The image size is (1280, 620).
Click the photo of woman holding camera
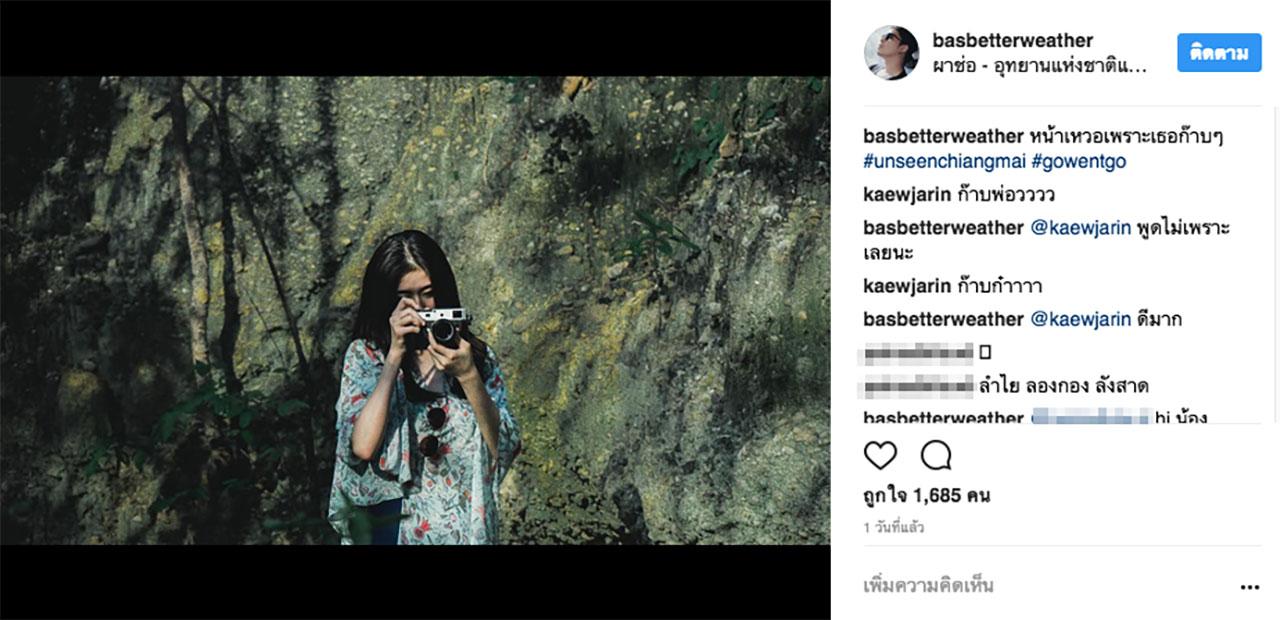pyautogui.click(x=415, y=310)
